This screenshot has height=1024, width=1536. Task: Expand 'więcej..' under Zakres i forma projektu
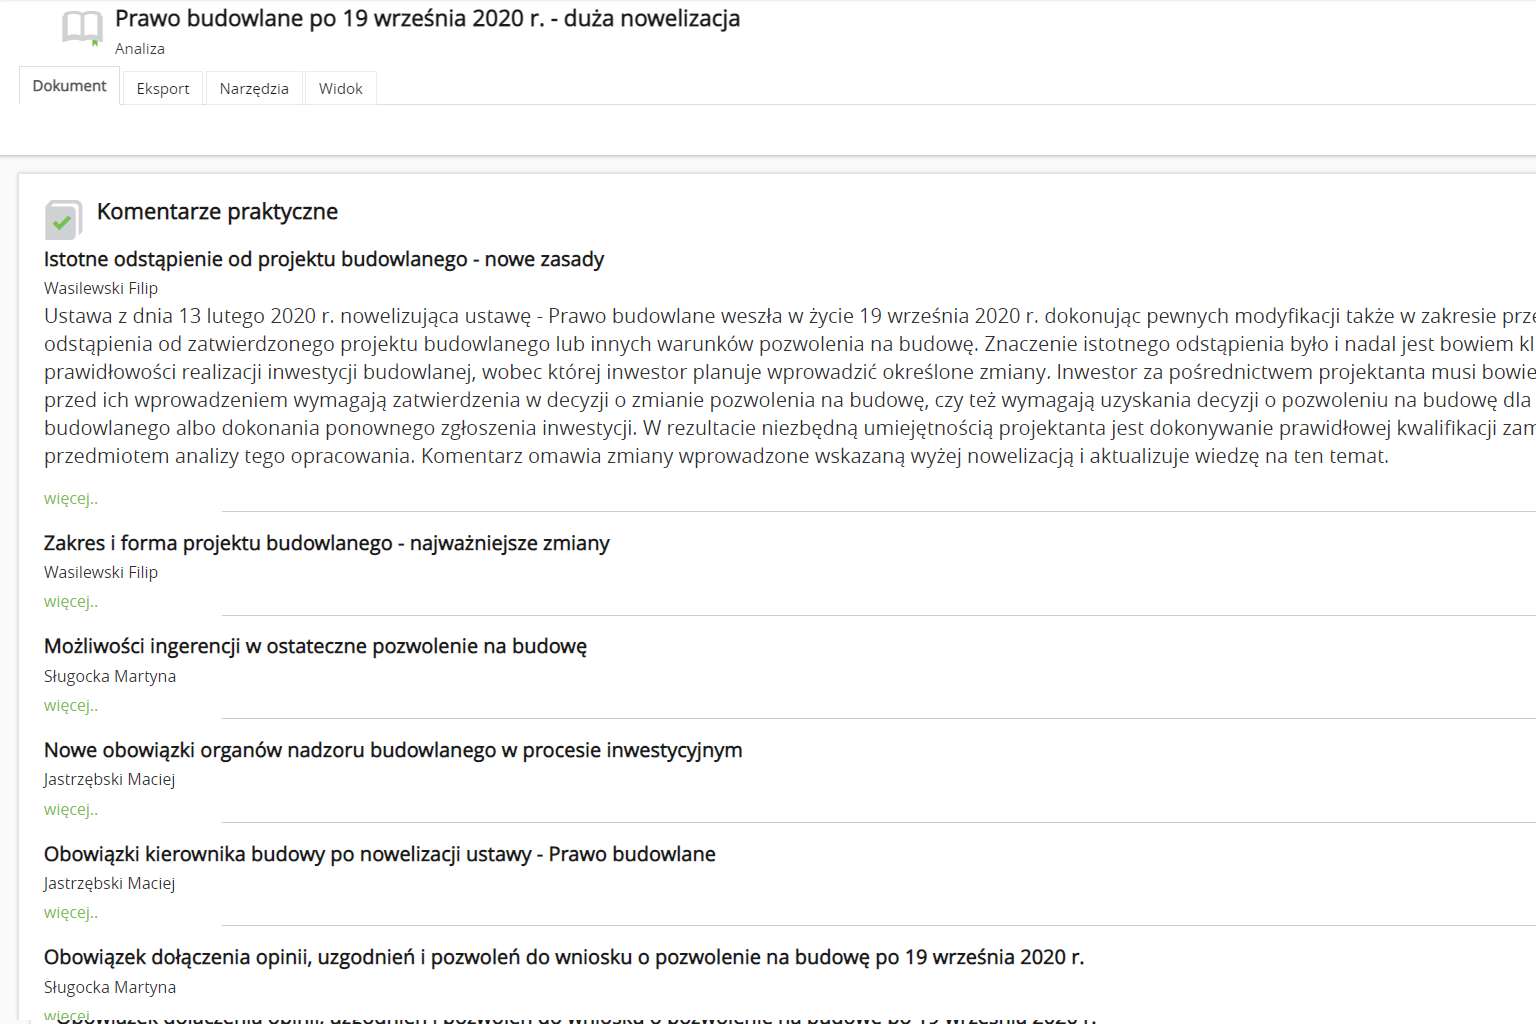click(71, 601)
